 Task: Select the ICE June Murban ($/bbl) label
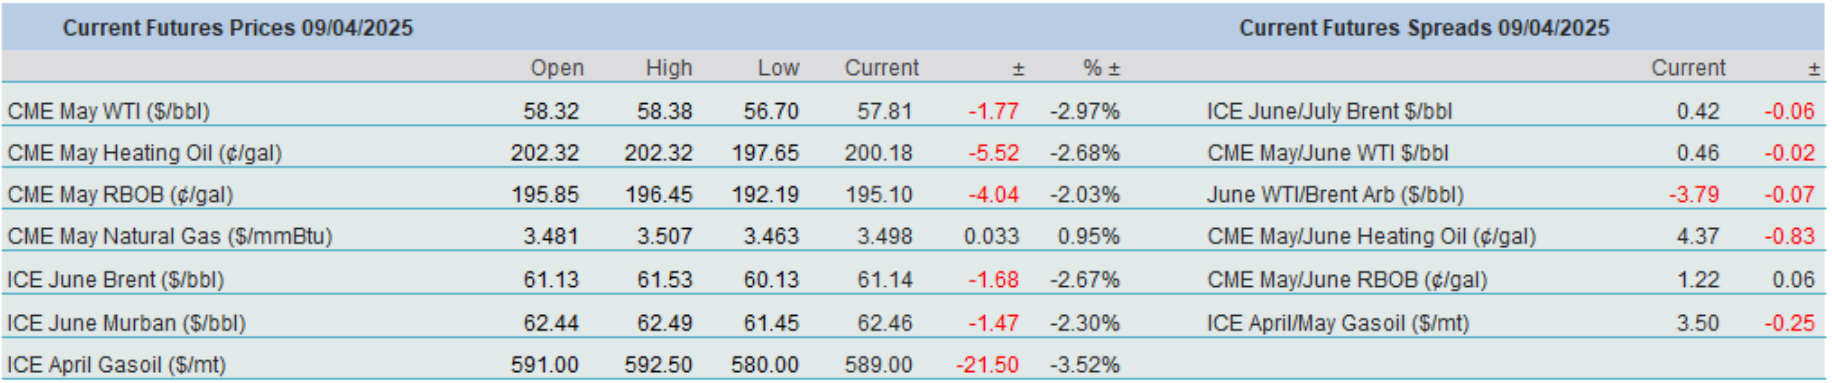pos(126,323)
